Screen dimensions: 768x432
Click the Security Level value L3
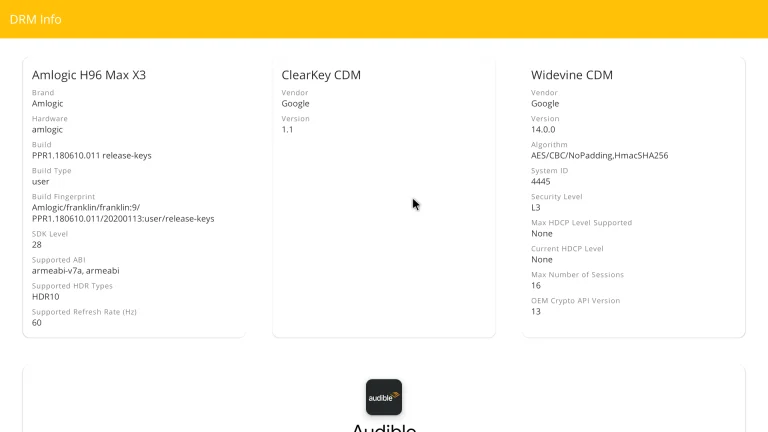click(536, 207)
